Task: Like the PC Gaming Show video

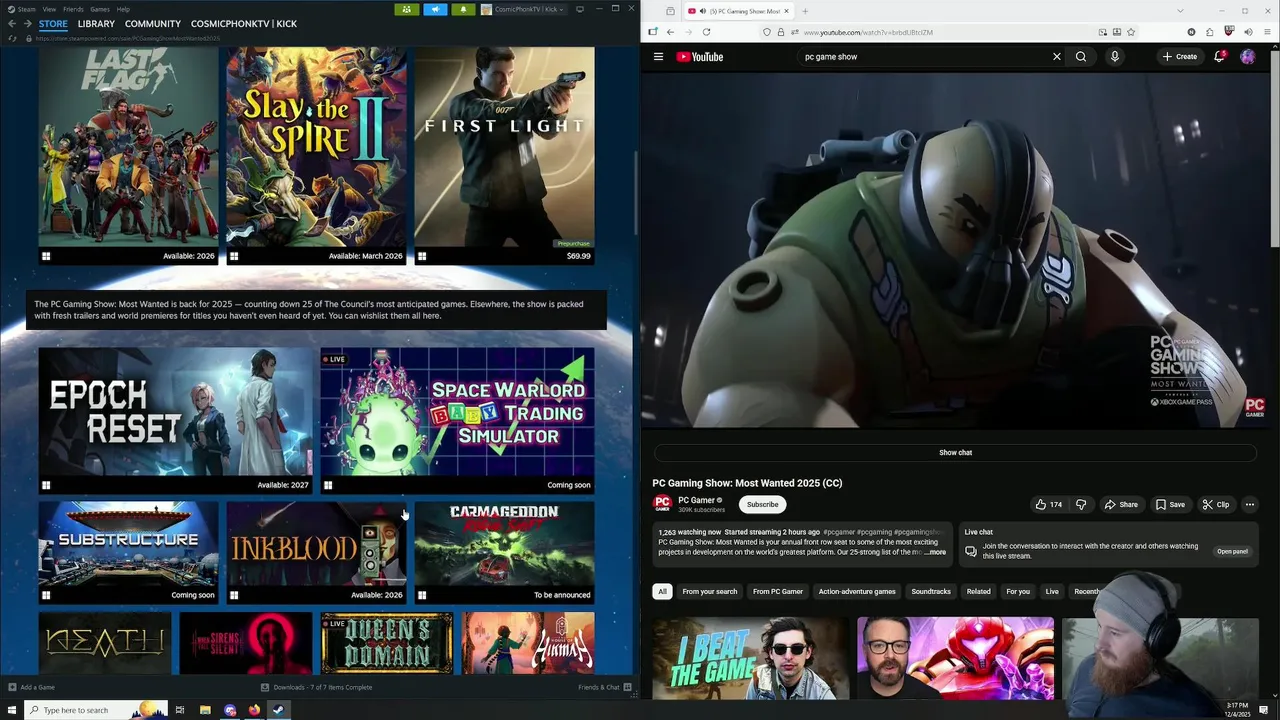Action: [x=1049, y=505]
